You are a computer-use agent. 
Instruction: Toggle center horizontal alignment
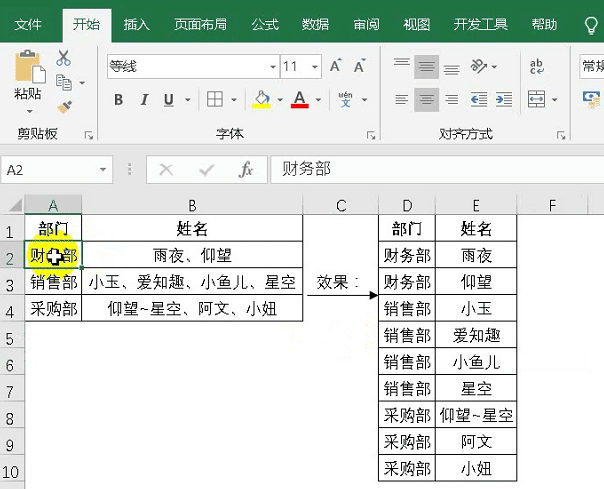click(427, 100)
